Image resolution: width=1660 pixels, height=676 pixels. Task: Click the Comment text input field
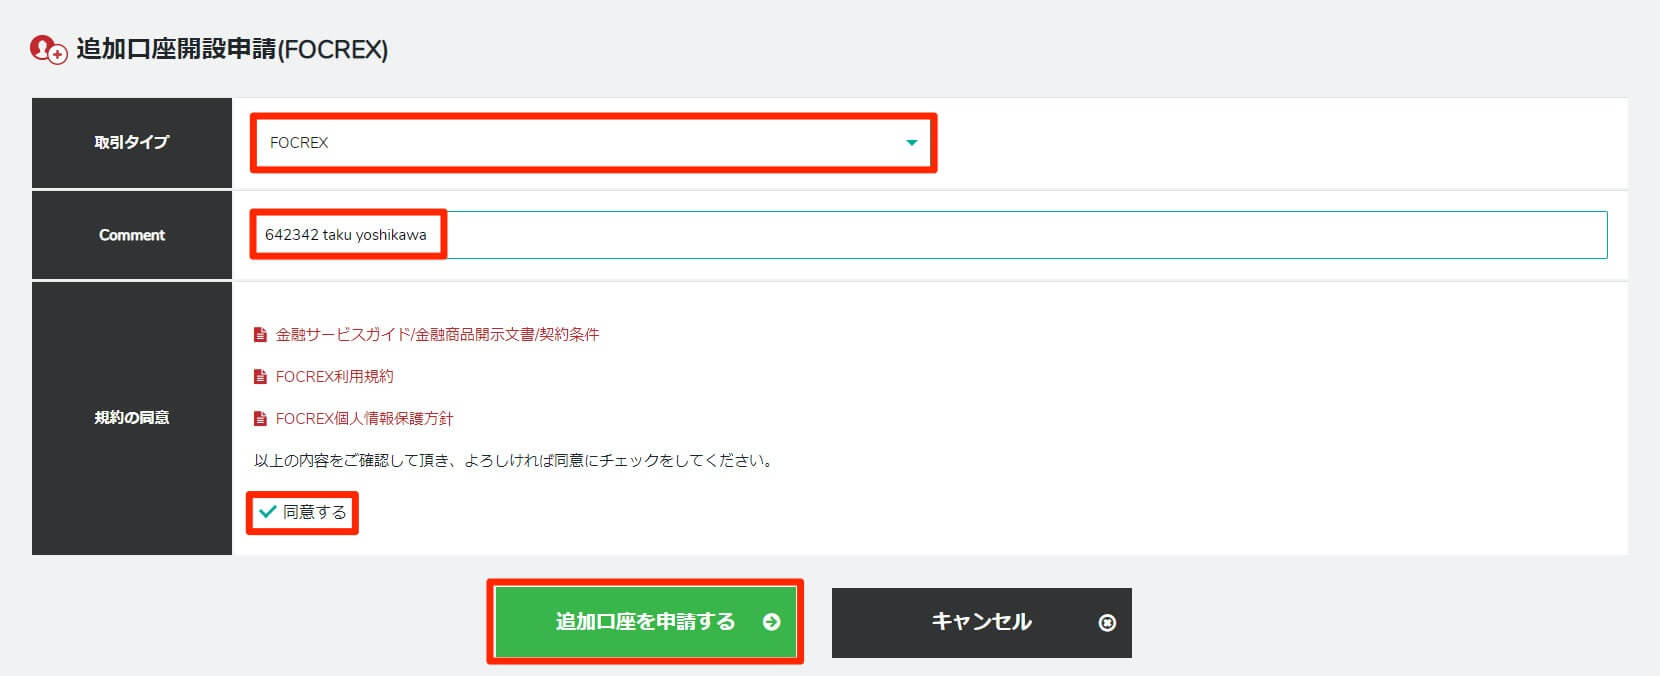pos(1000,235)
